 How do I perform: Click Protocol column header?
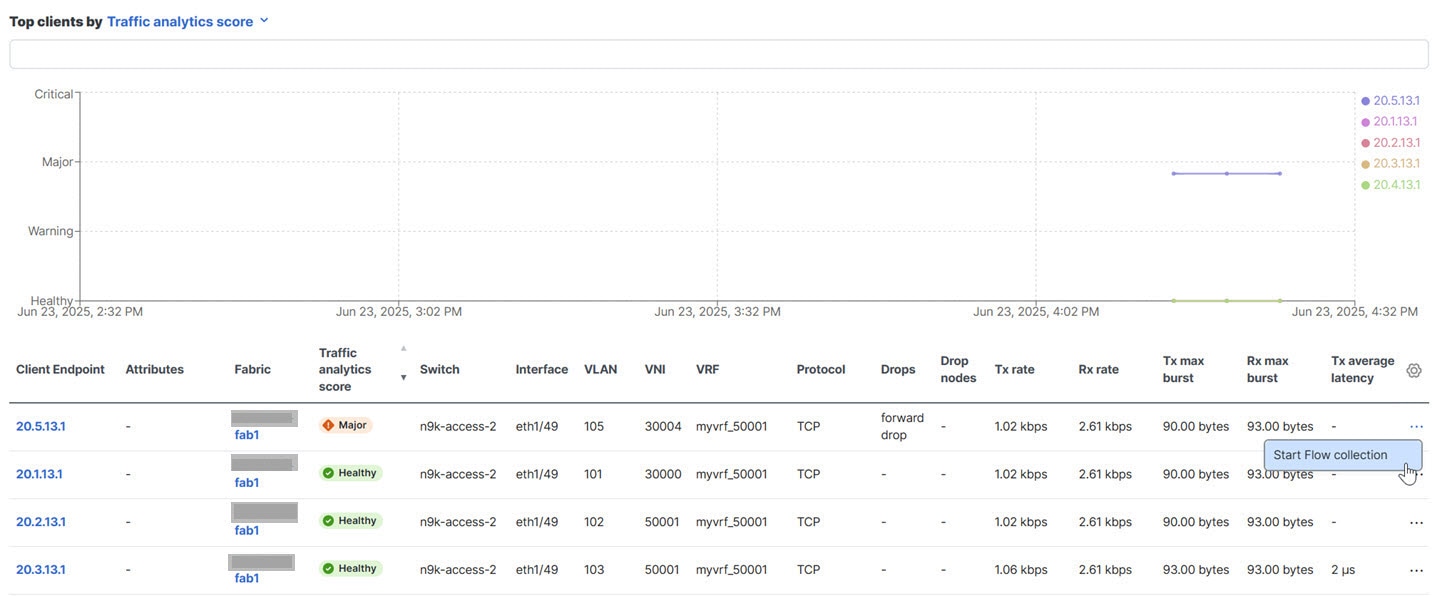click(x=821, y=370)
